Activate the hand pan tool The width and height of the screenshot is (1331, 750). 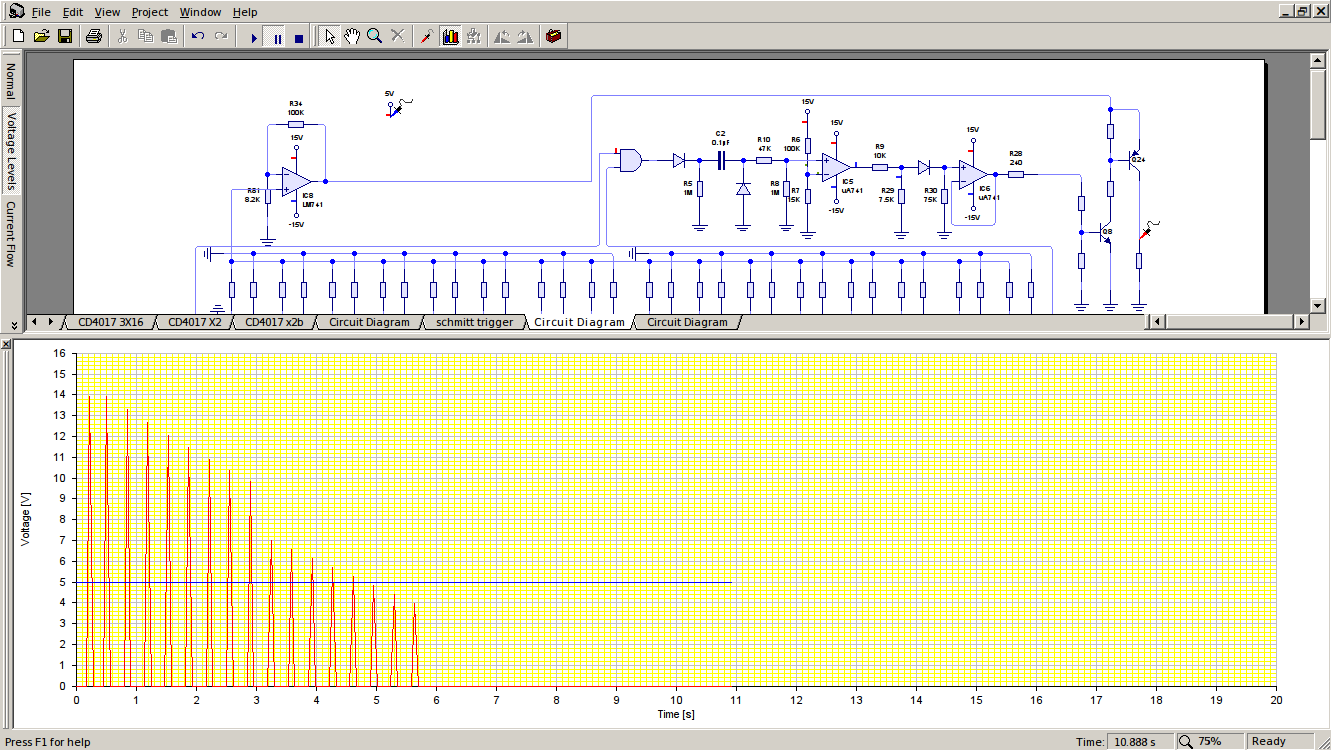pos(352,37)
